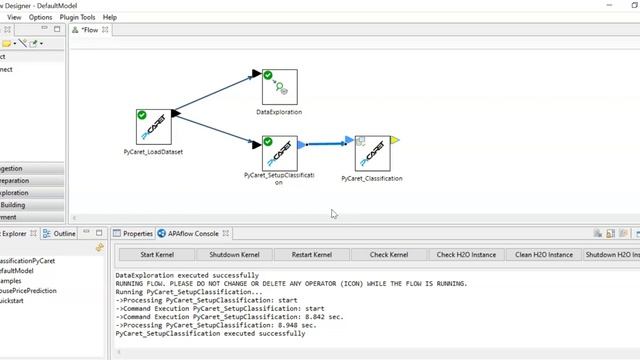Close the Explorer view tab
Screen dimensions: 640x360
tap(33, 233)
